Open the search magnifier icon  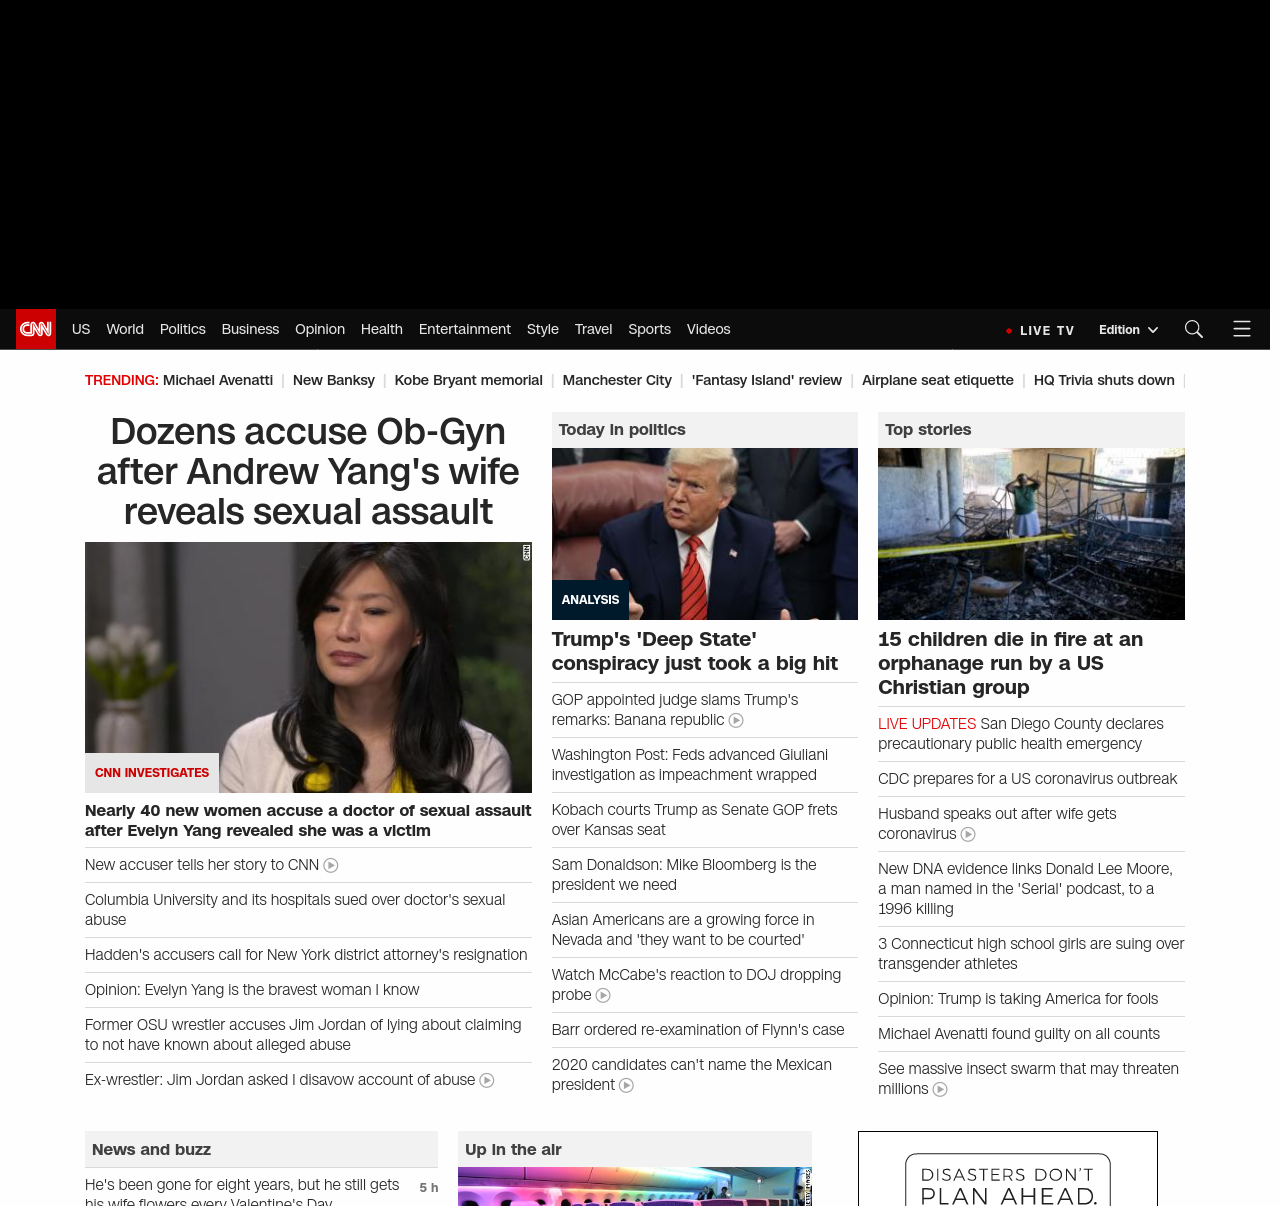tap(1193, 329)
